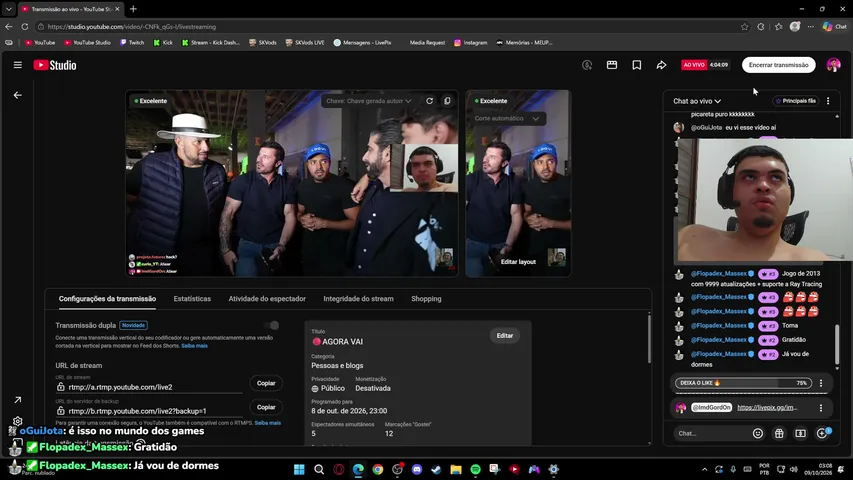Viewport: 853px width, 480px height.
Task: Click the plus circle icon in chat bar
Action: [x=822, y=433]
